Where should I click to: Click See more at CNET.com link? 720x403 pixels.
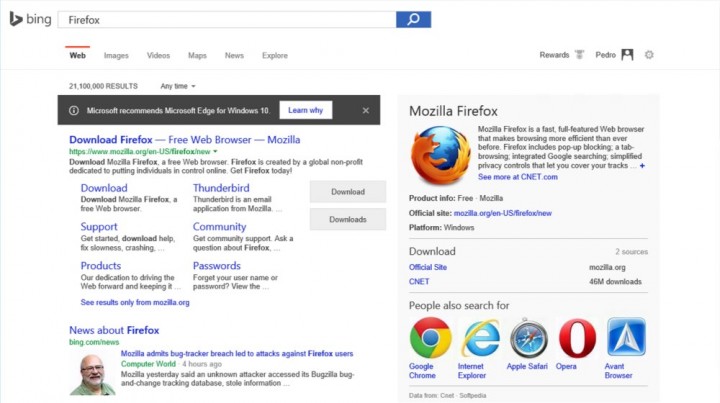coord(518,177)
